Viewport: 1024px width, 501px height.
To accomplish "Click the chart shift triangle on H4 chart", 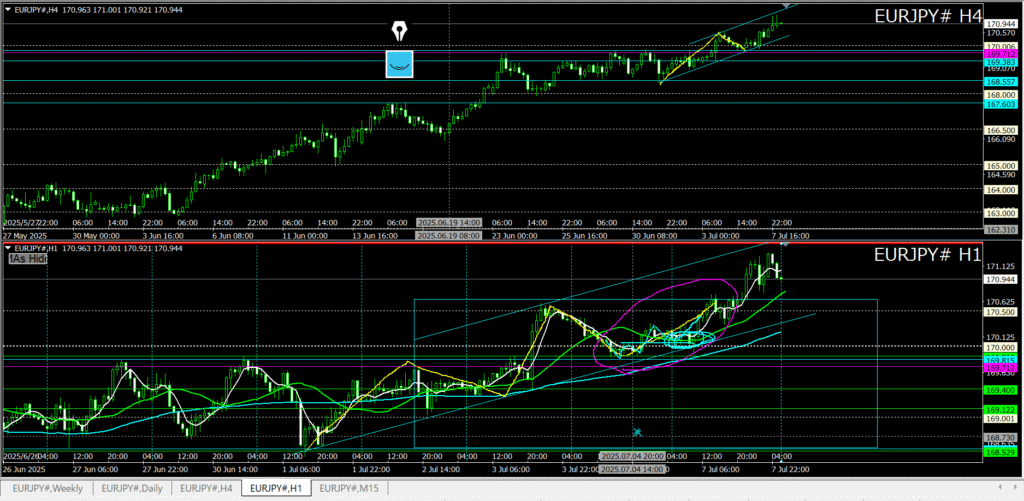I will click(785, 6).
